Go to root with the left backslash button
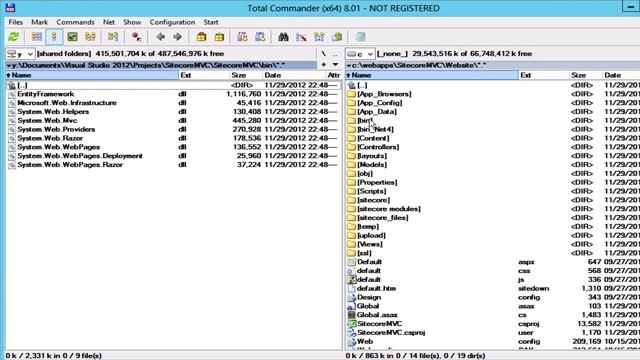640x360 pixels. 323,53
